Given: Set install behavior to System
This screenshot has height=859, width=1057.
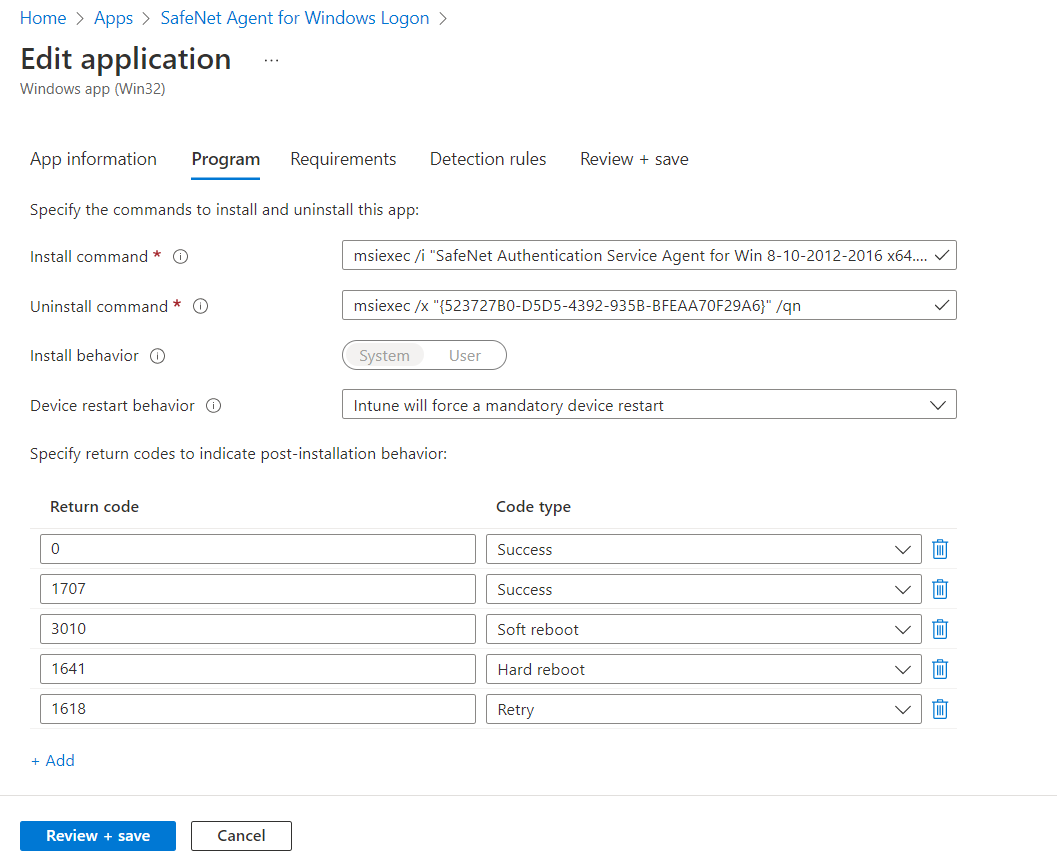Looking at the screenshot, I should [384, 355].
